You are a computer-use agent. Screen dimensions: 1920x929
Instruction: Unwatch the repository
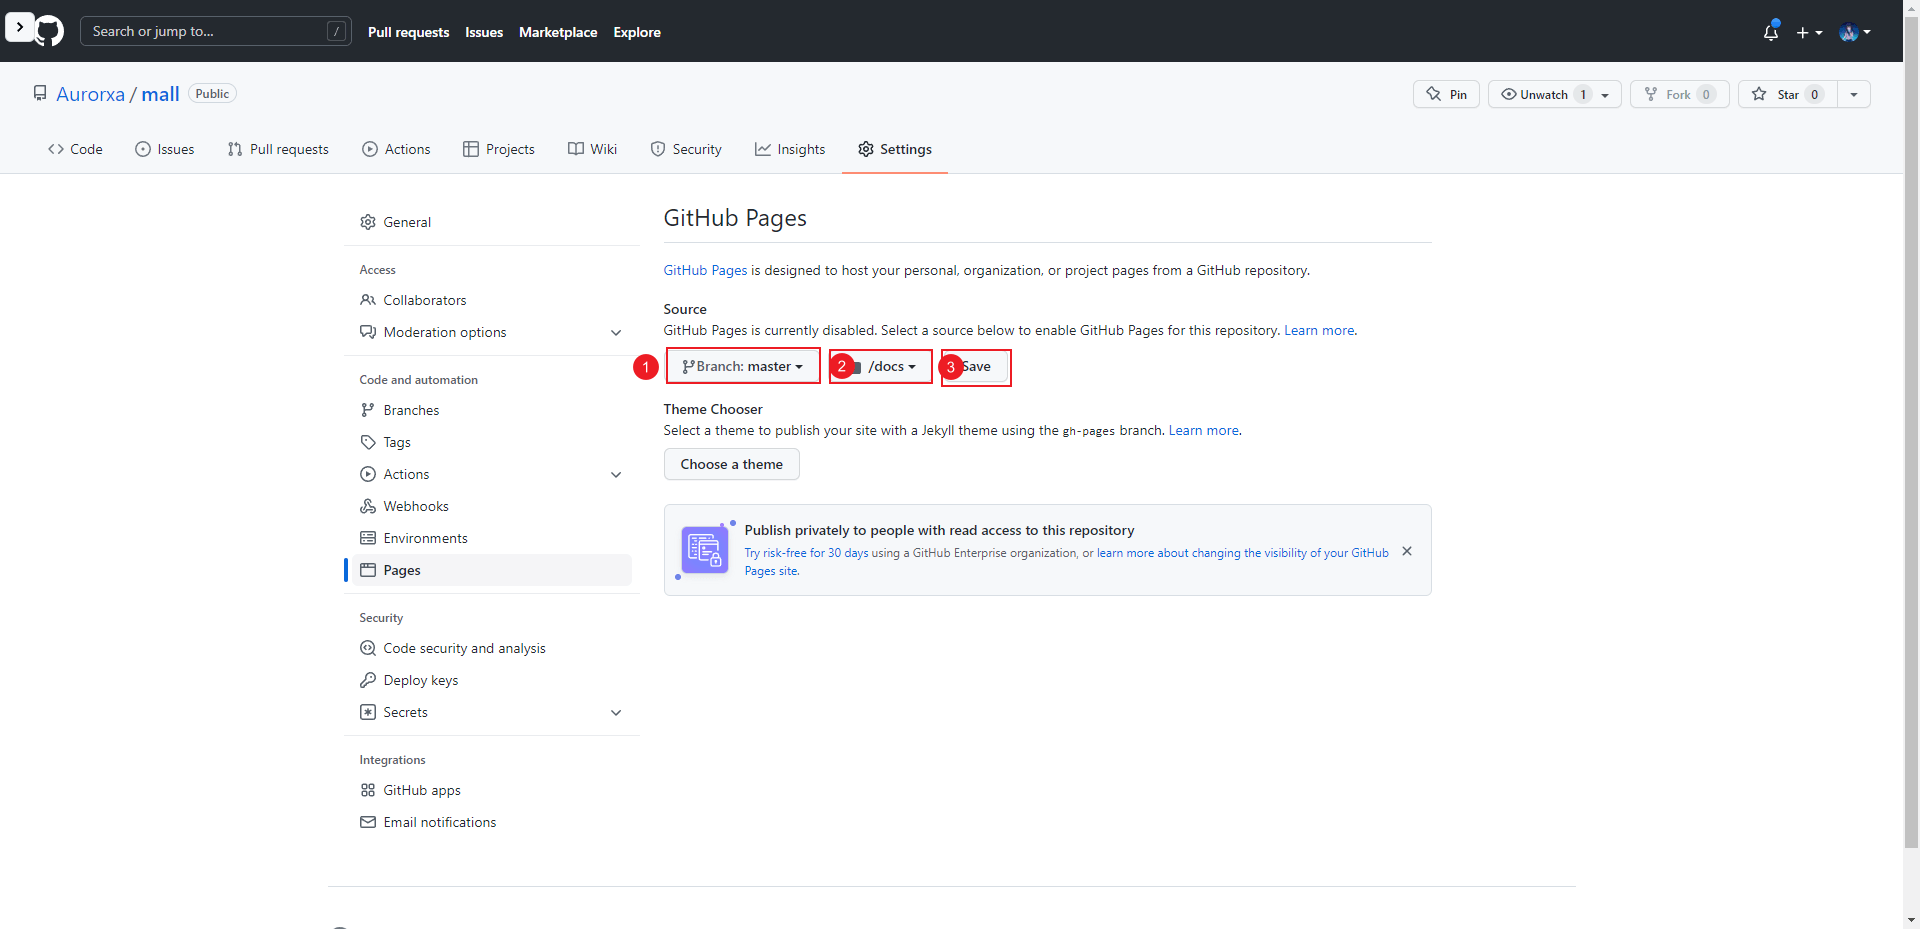(x=1544, y=94)
